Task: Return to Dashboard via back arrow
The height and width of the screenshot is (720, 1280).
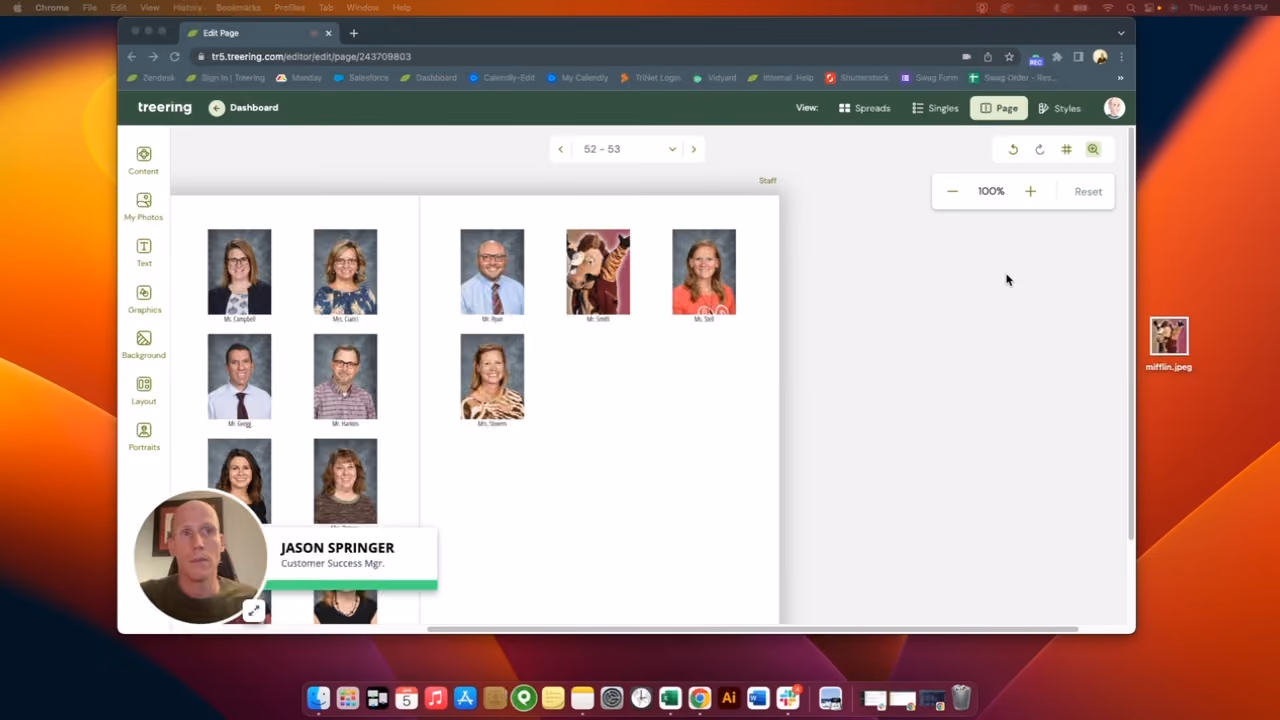Action: click(x=217, y=107)
